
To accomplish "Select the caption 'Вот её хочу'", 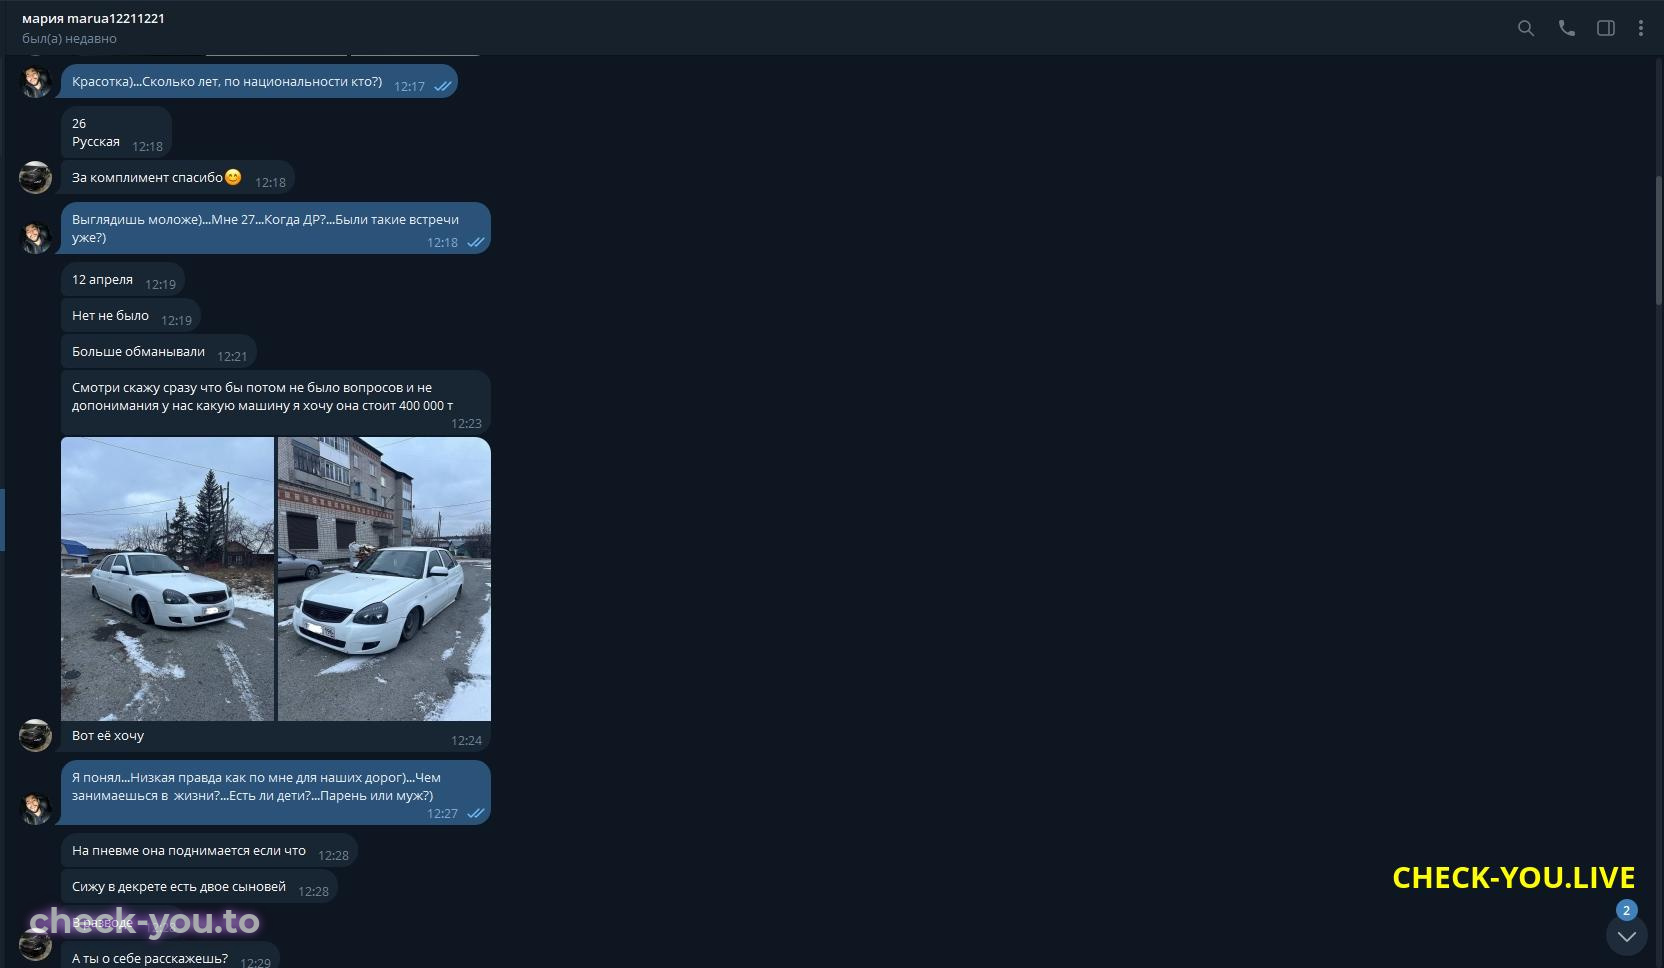I will [108, 736].
